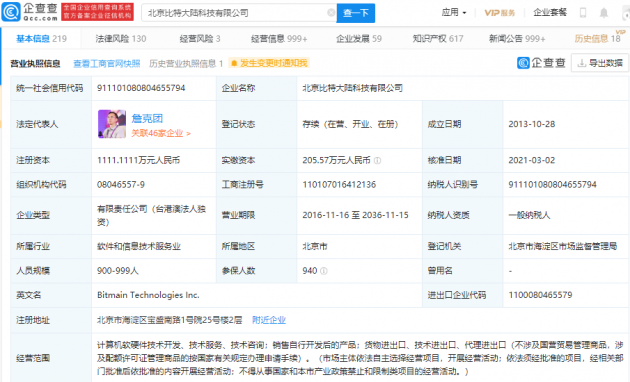Select staff size 900-999人
The height and width of the screenshot is (382, 630).
[118, 271]
